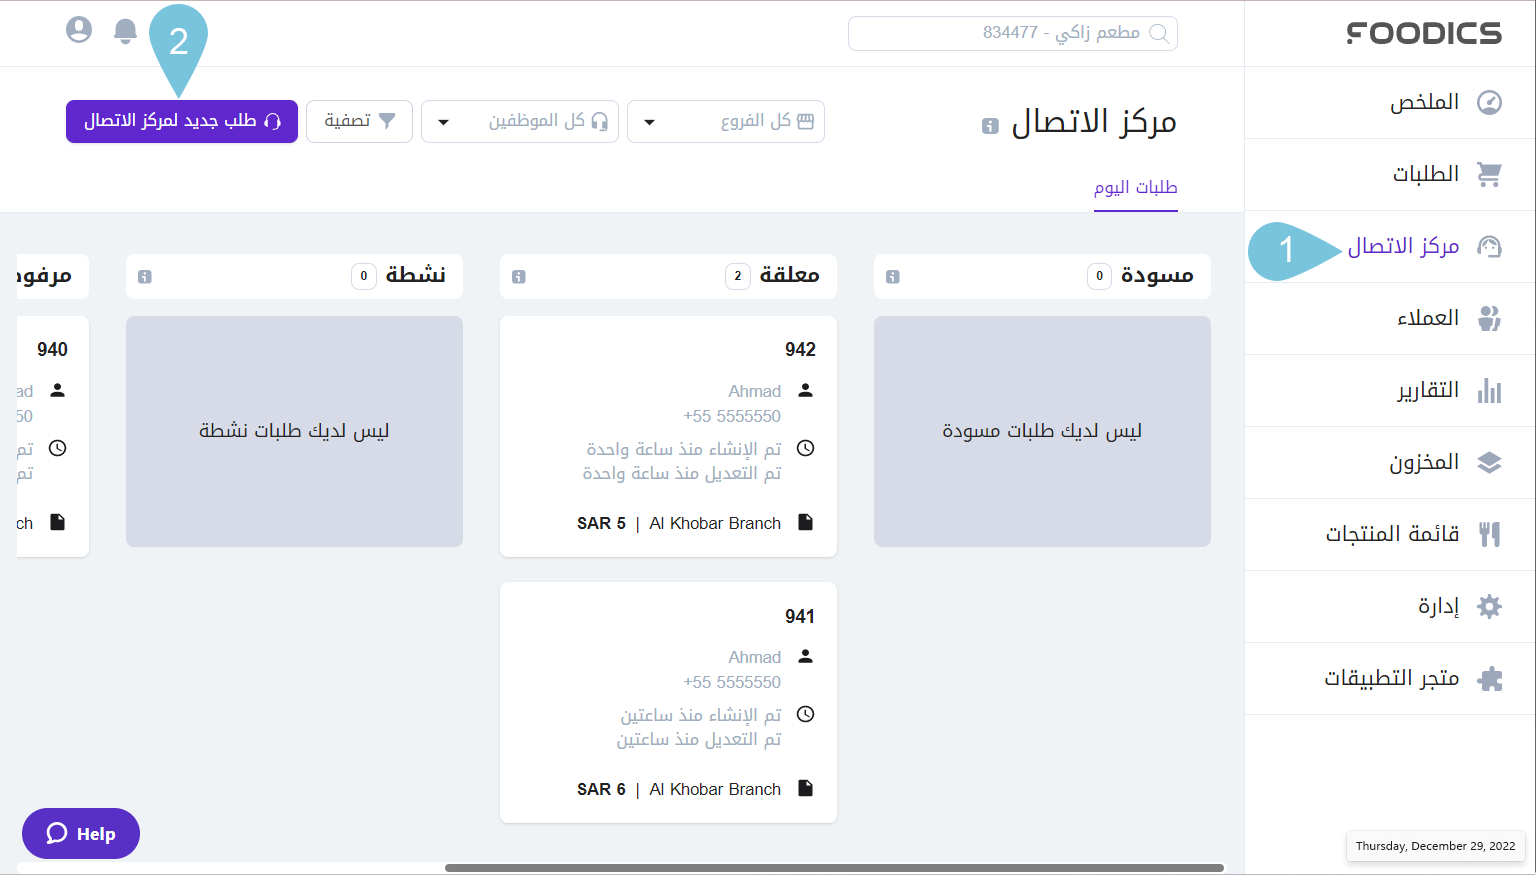Click the info icon on the معلقة column
Image resolution: width=1536 pixels, height=875 pixels.
[x=519, y=276]
